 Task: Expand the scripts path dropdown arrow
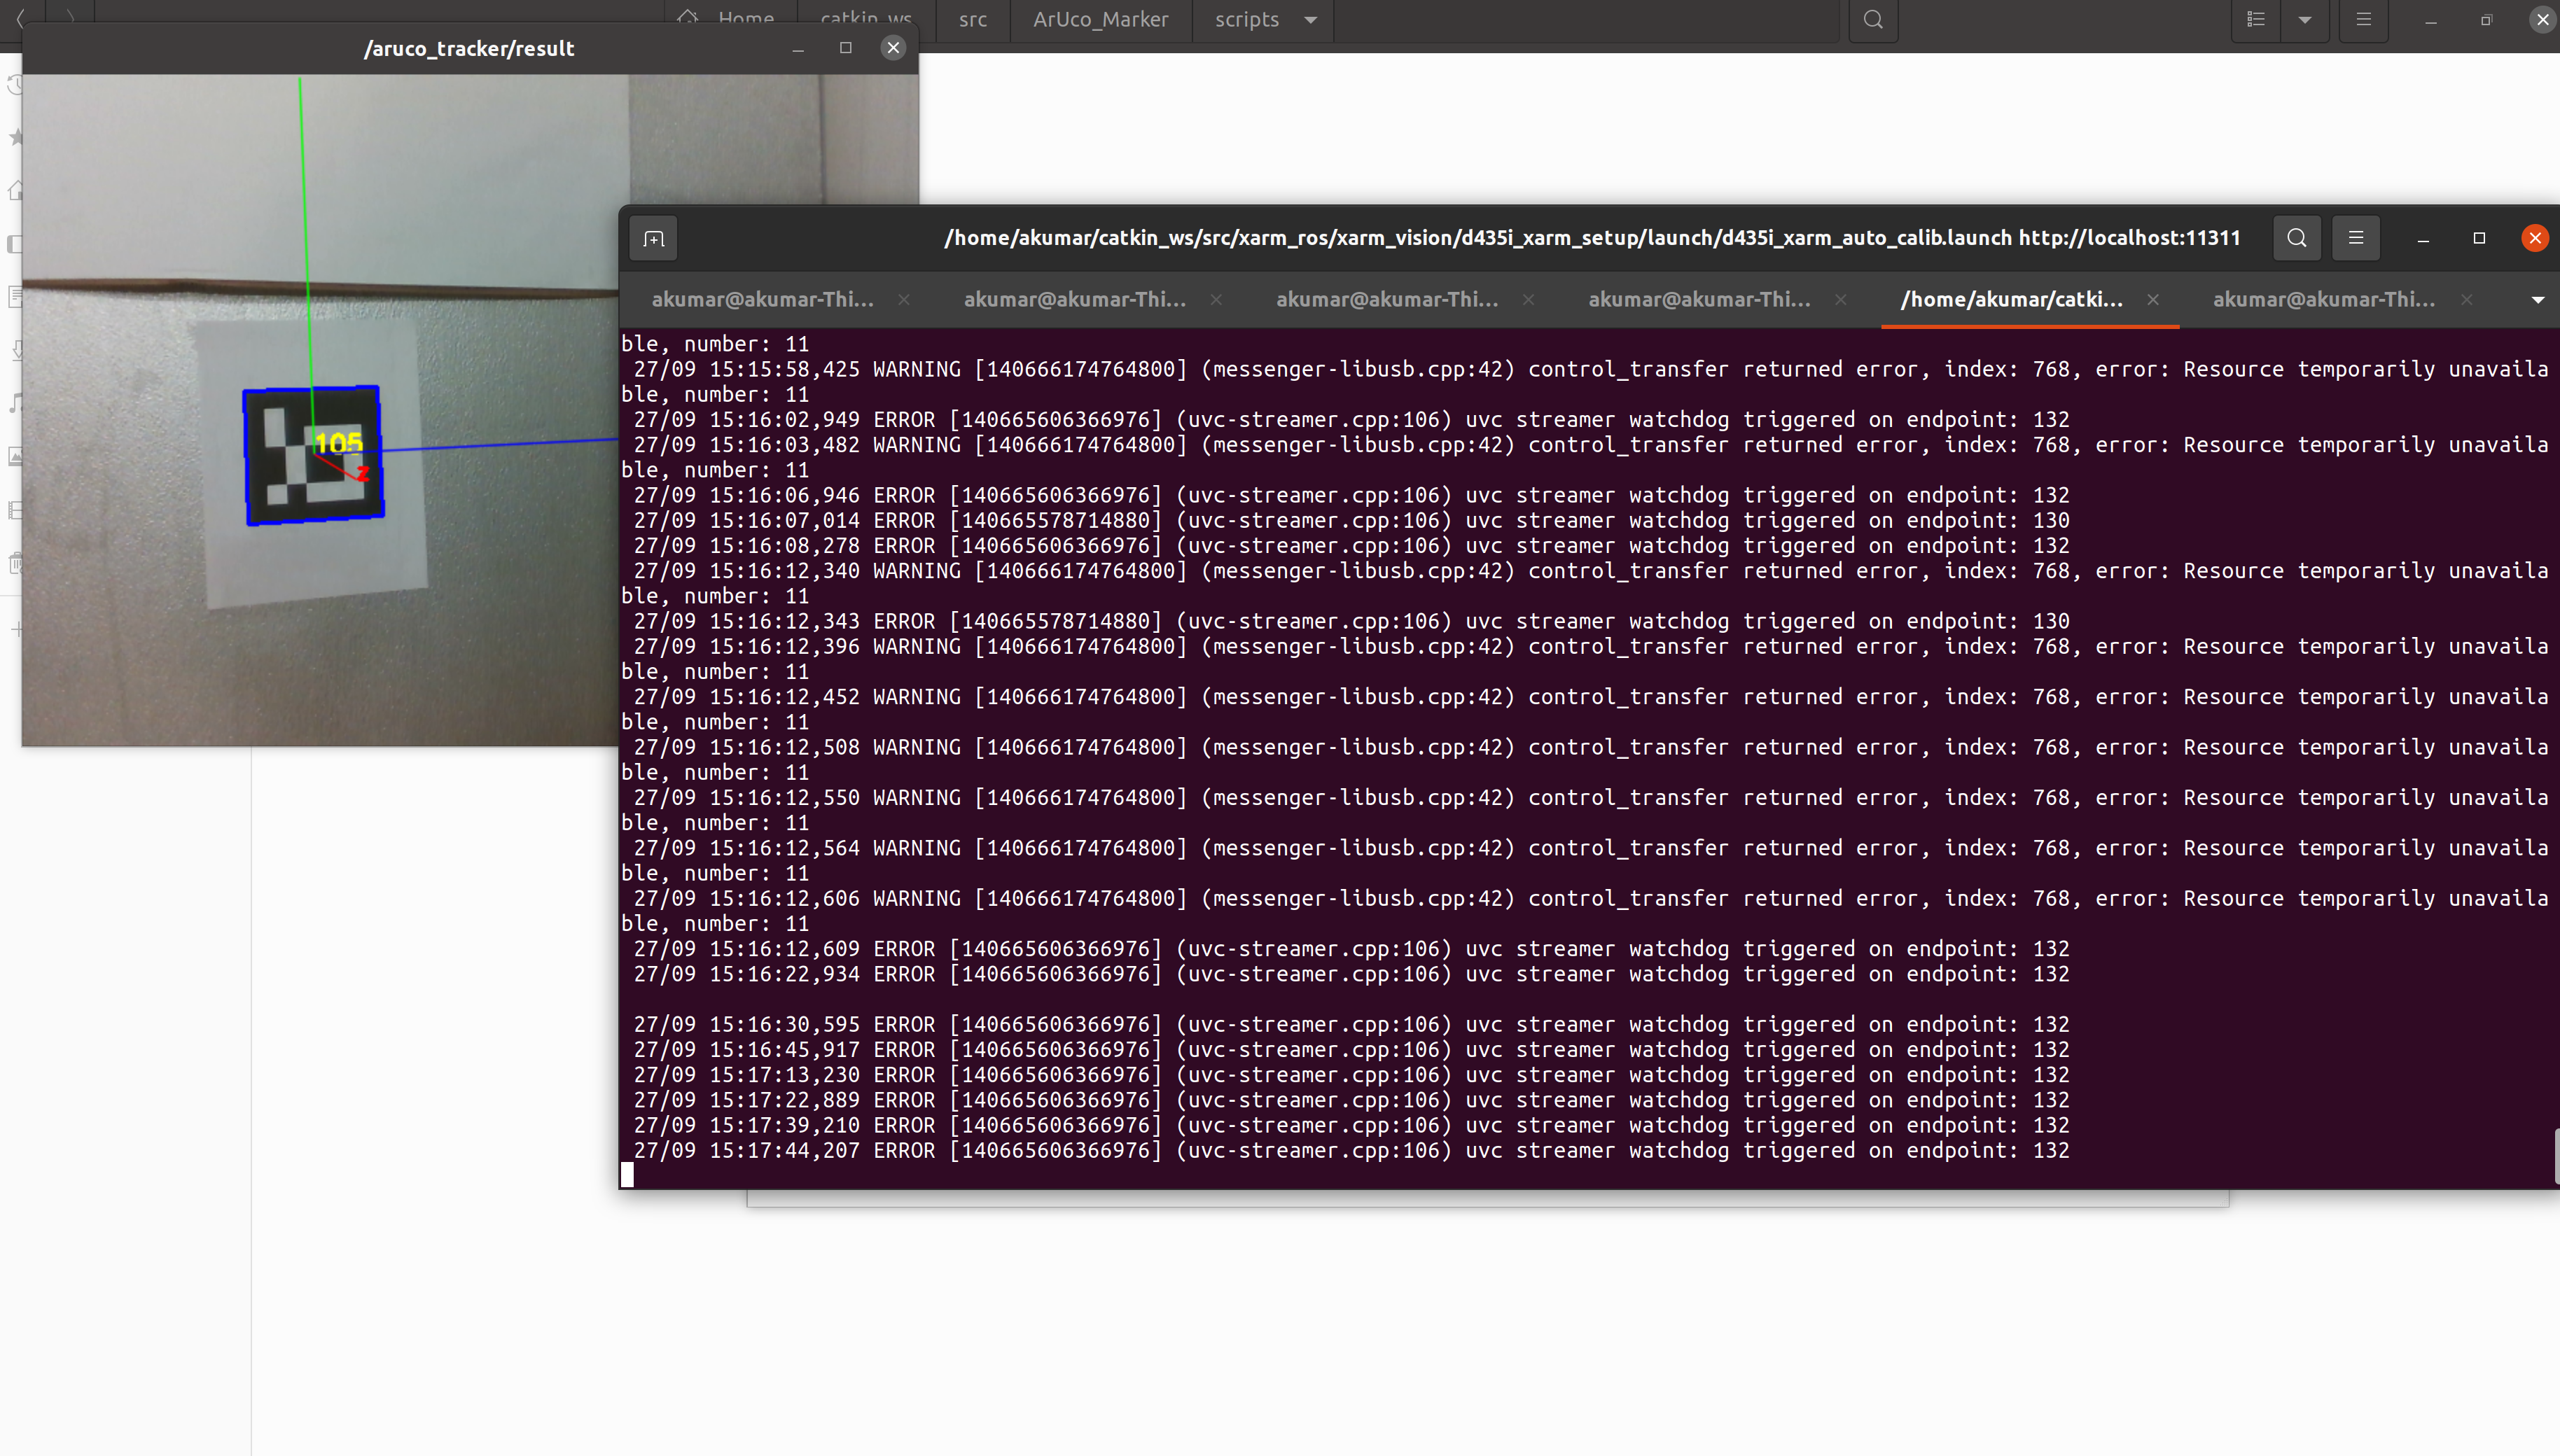pyautogui.click(x=1311, y=19)
